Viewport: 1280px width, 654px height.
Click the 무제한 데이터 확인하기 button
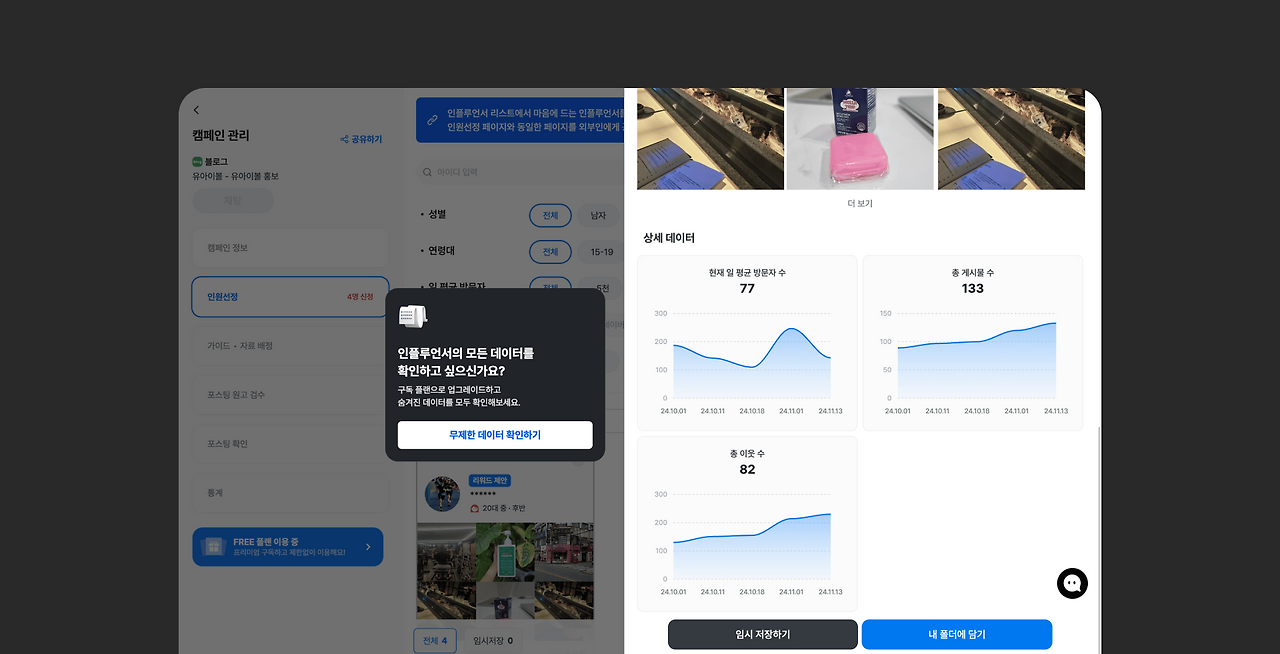coord(495,435)
